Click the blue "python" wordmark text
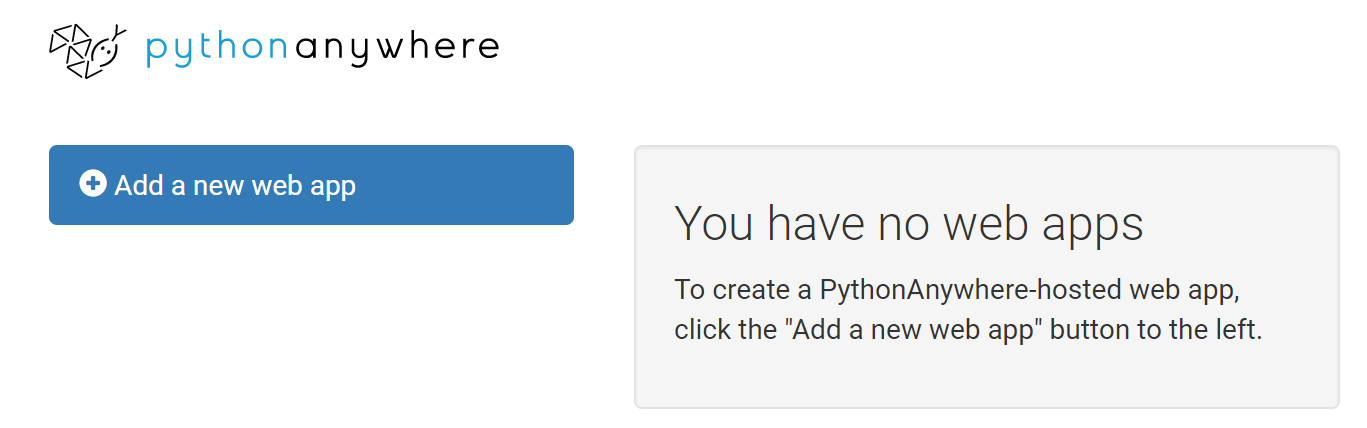 [217, 49]
